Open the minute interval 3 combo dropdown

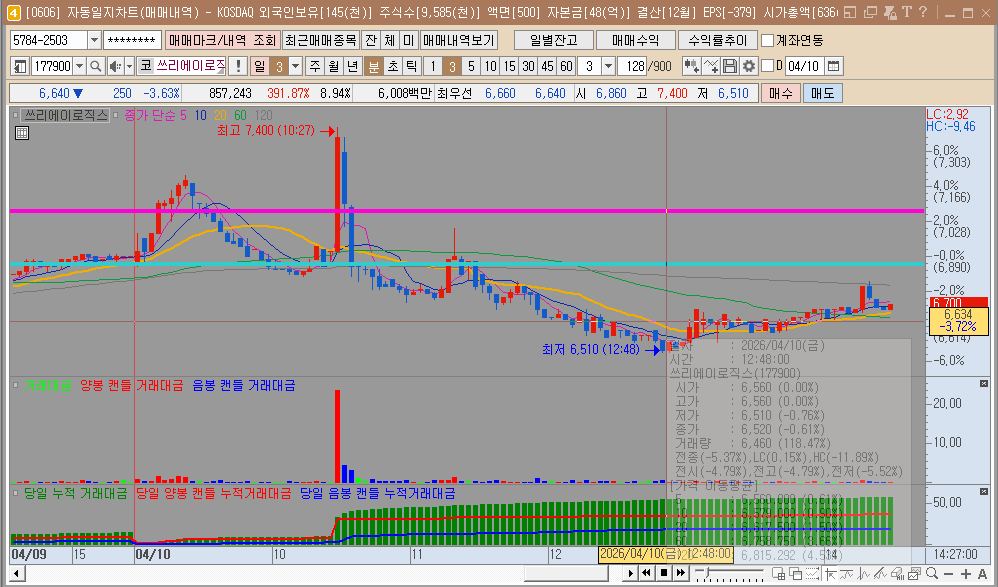(x=608, y=66)
